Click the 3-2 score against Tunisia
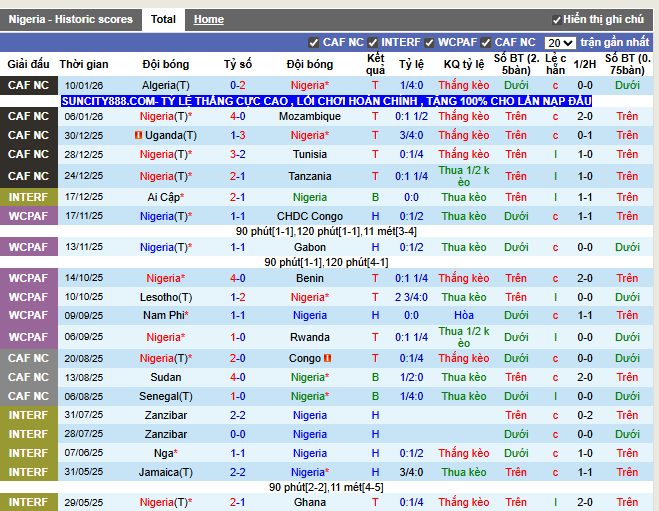659x511 pixels. point(237,154)
